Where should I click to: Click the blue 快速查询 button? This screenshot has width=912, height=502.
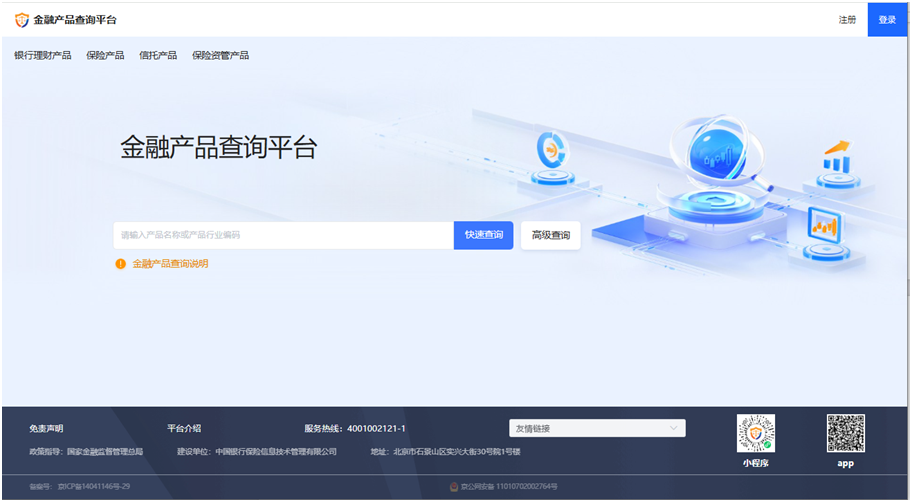483,235
